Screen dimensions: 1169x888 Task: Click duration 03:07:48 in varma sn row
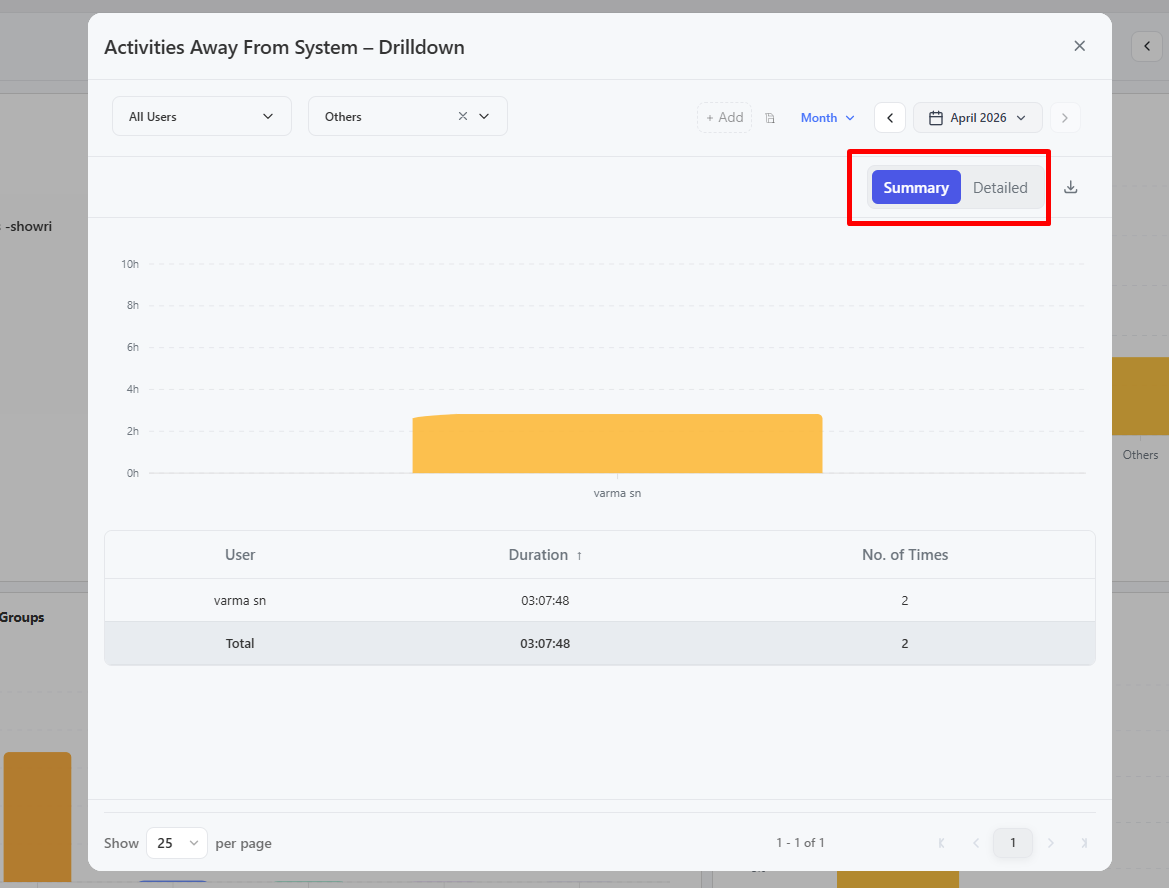[545, 600]
